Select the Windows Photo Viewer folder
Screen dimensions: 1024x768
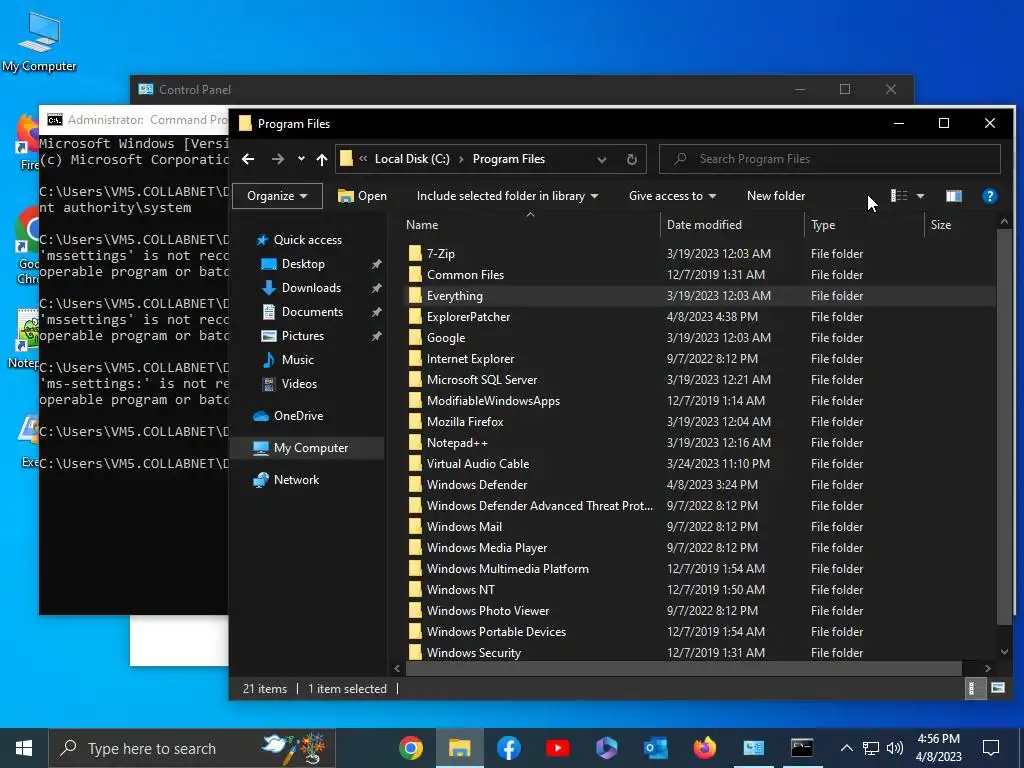coord(488,611)
